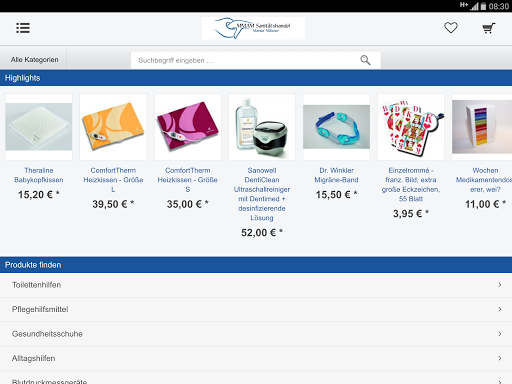Click the Suchbegriff eingeben search field
Screen dimensions: 512x384
click(255, 60)
